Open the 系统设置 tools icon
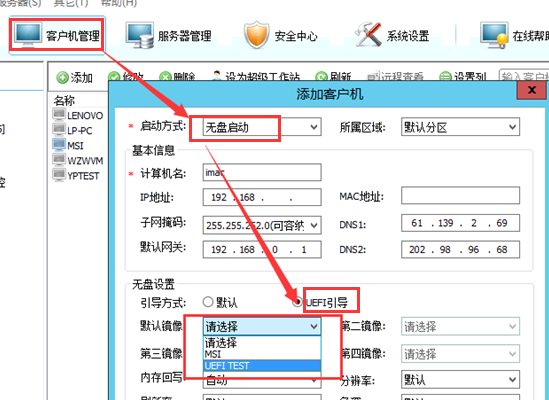This screenshot has width=549, height=400. (368, 34)
